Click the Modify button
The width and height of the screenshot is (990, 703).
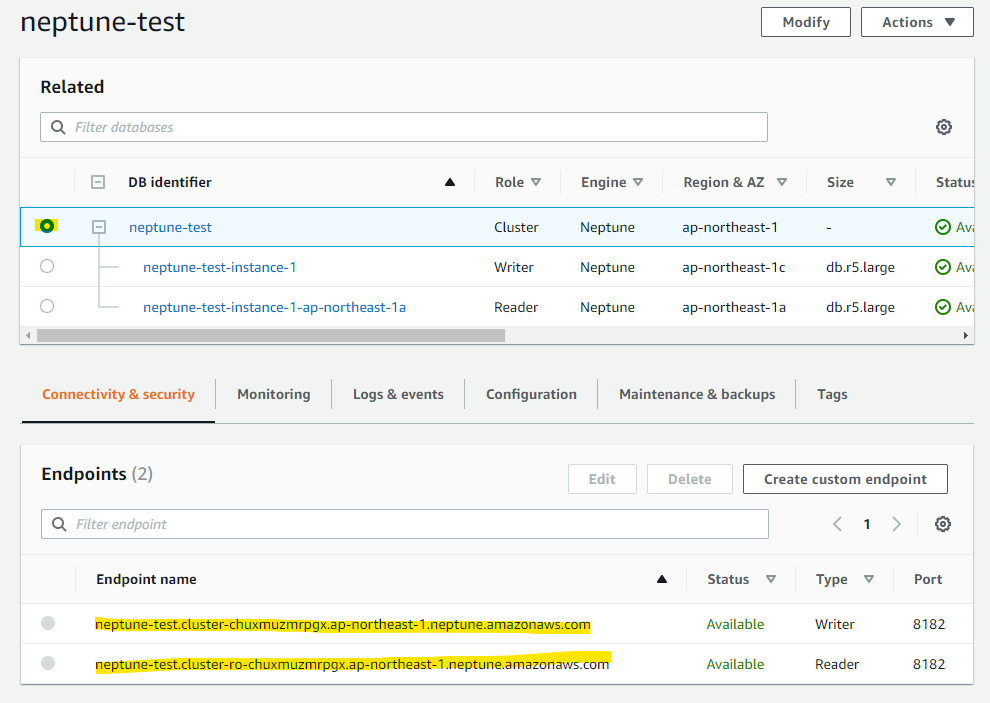(806, 22)
